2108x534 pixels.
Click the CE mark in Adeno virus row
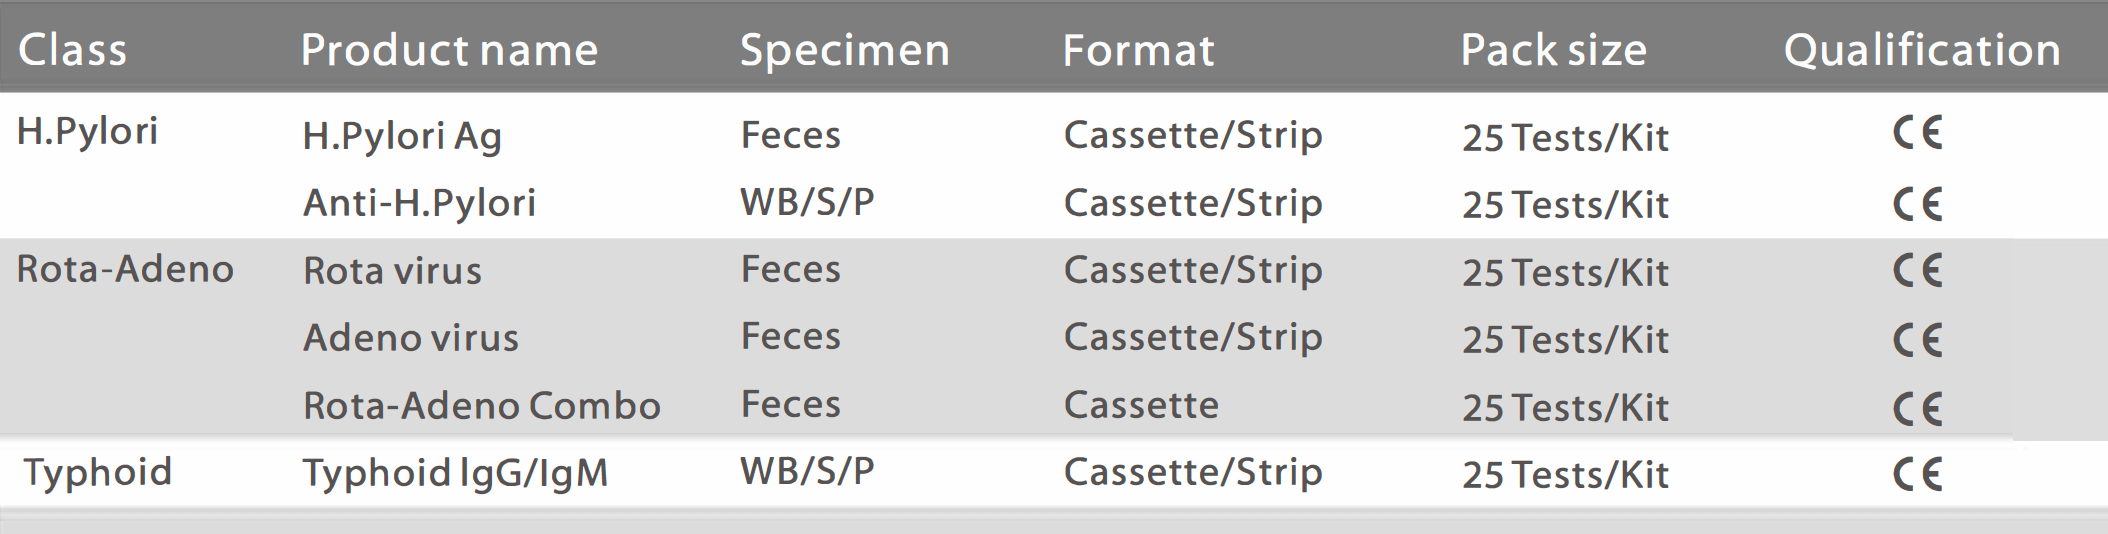click(x=1917, y=340)
